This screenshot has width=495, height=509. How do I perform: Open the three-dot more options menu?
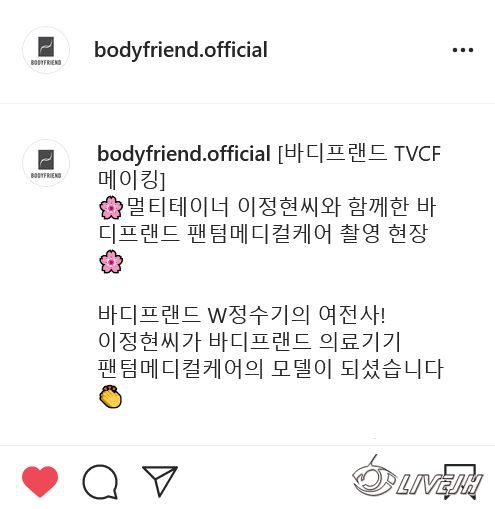pos(463,50)
